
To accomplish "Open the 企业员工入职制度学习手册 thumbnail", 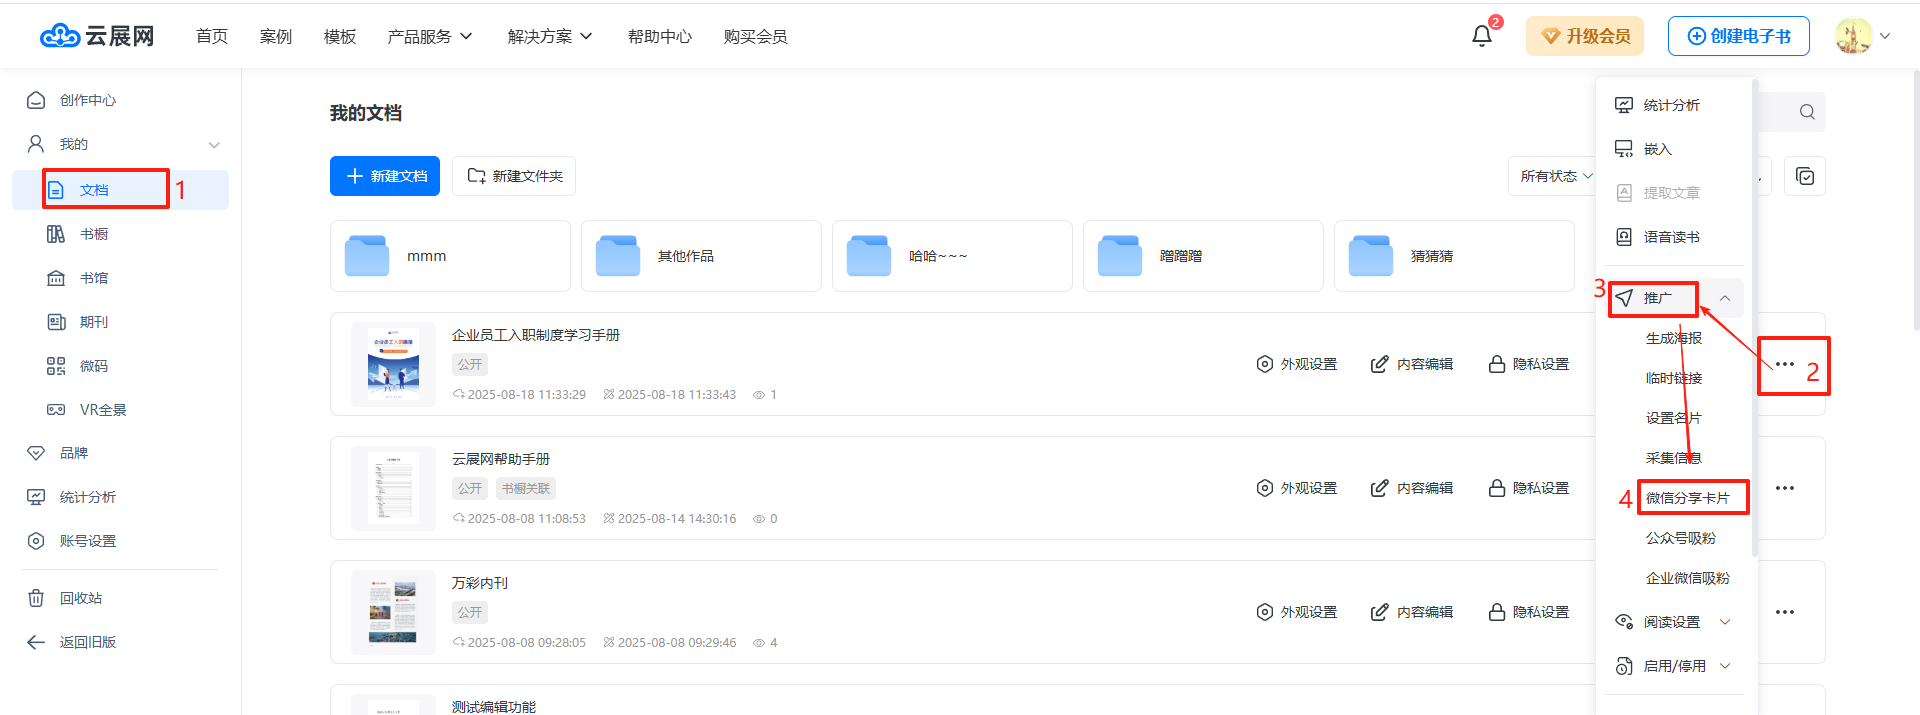I will 393,364.
